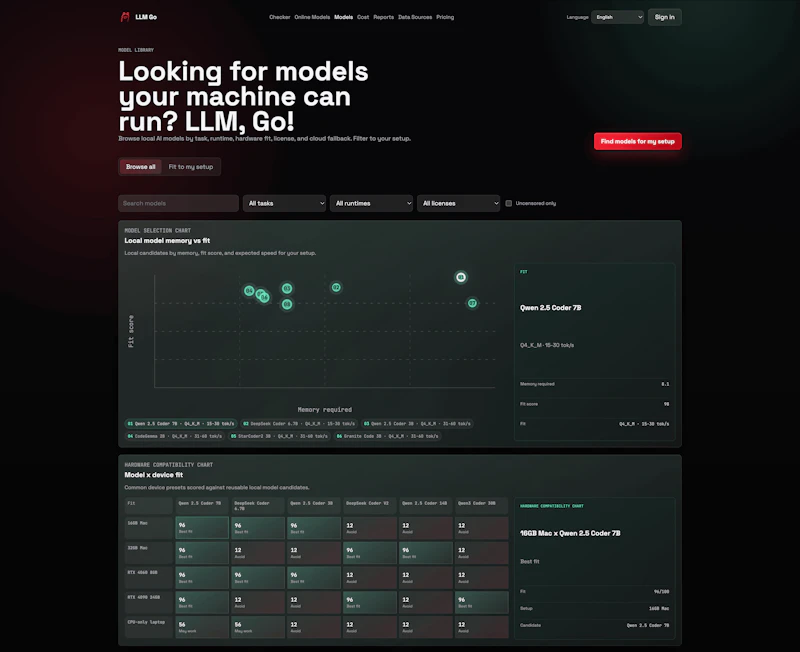
Task: Open the Language dropdown set to English
Action: (x=617, y=17)
